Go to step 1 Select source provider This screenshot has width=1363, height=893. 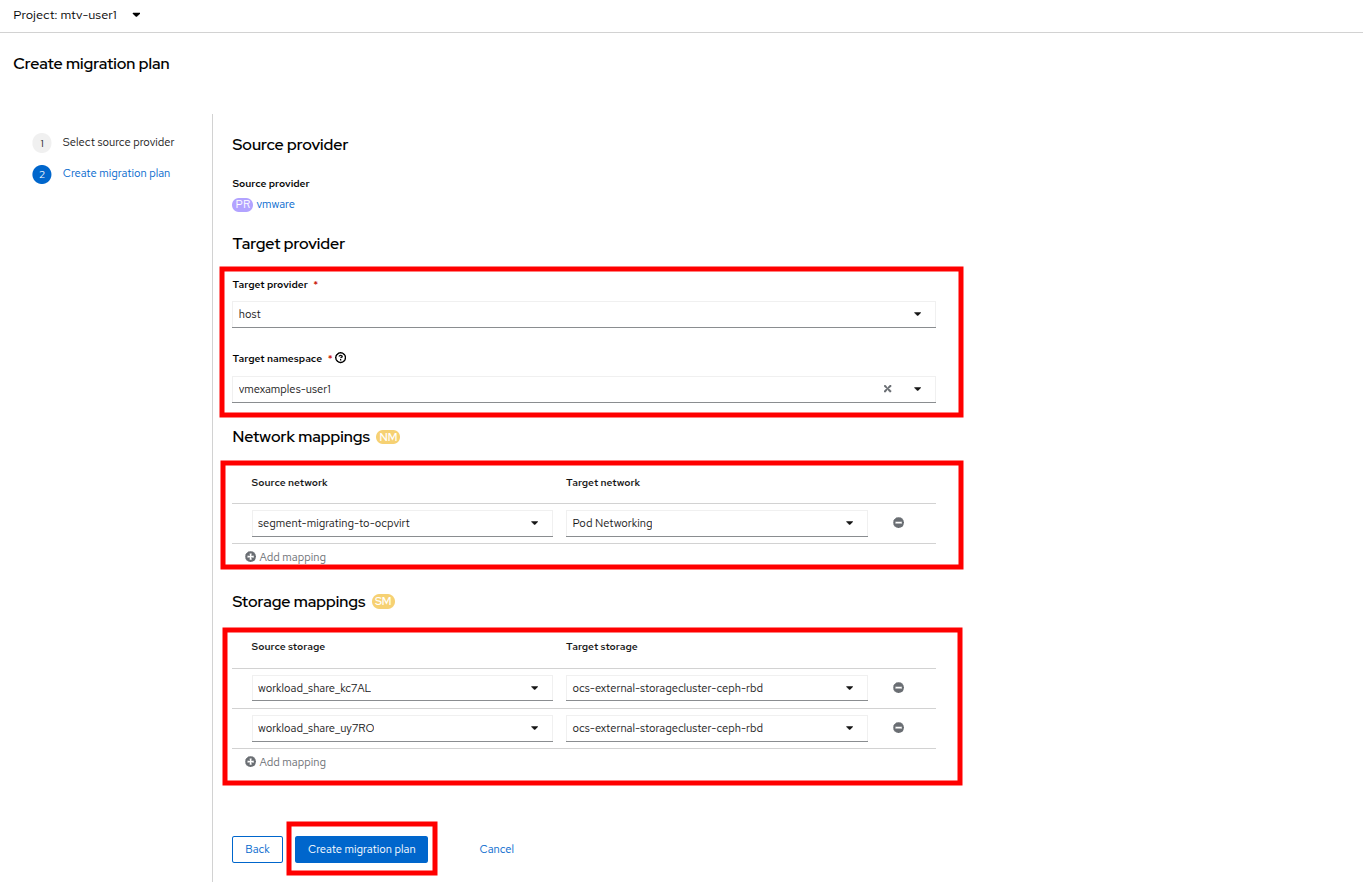coord(118,142)
